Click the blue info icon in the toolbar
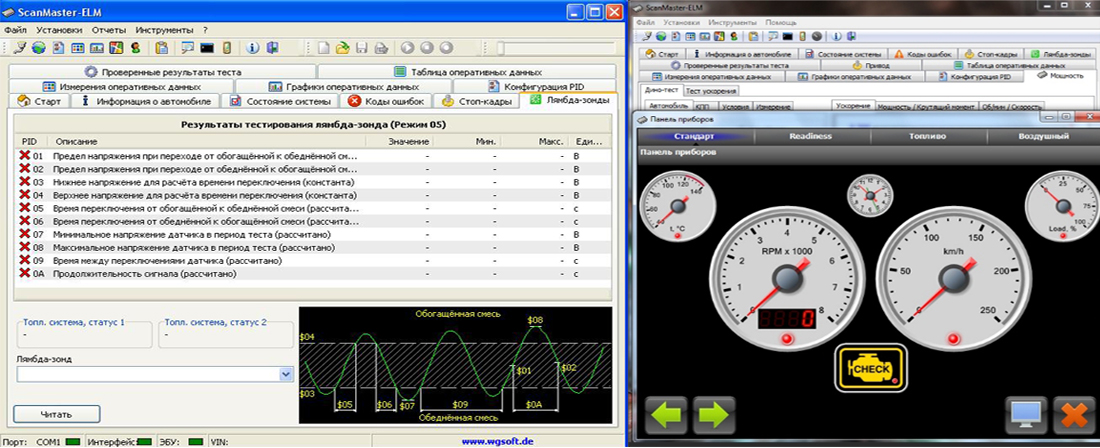The height and width of the screenshot is (448, 1100). [x=253, y=48]
